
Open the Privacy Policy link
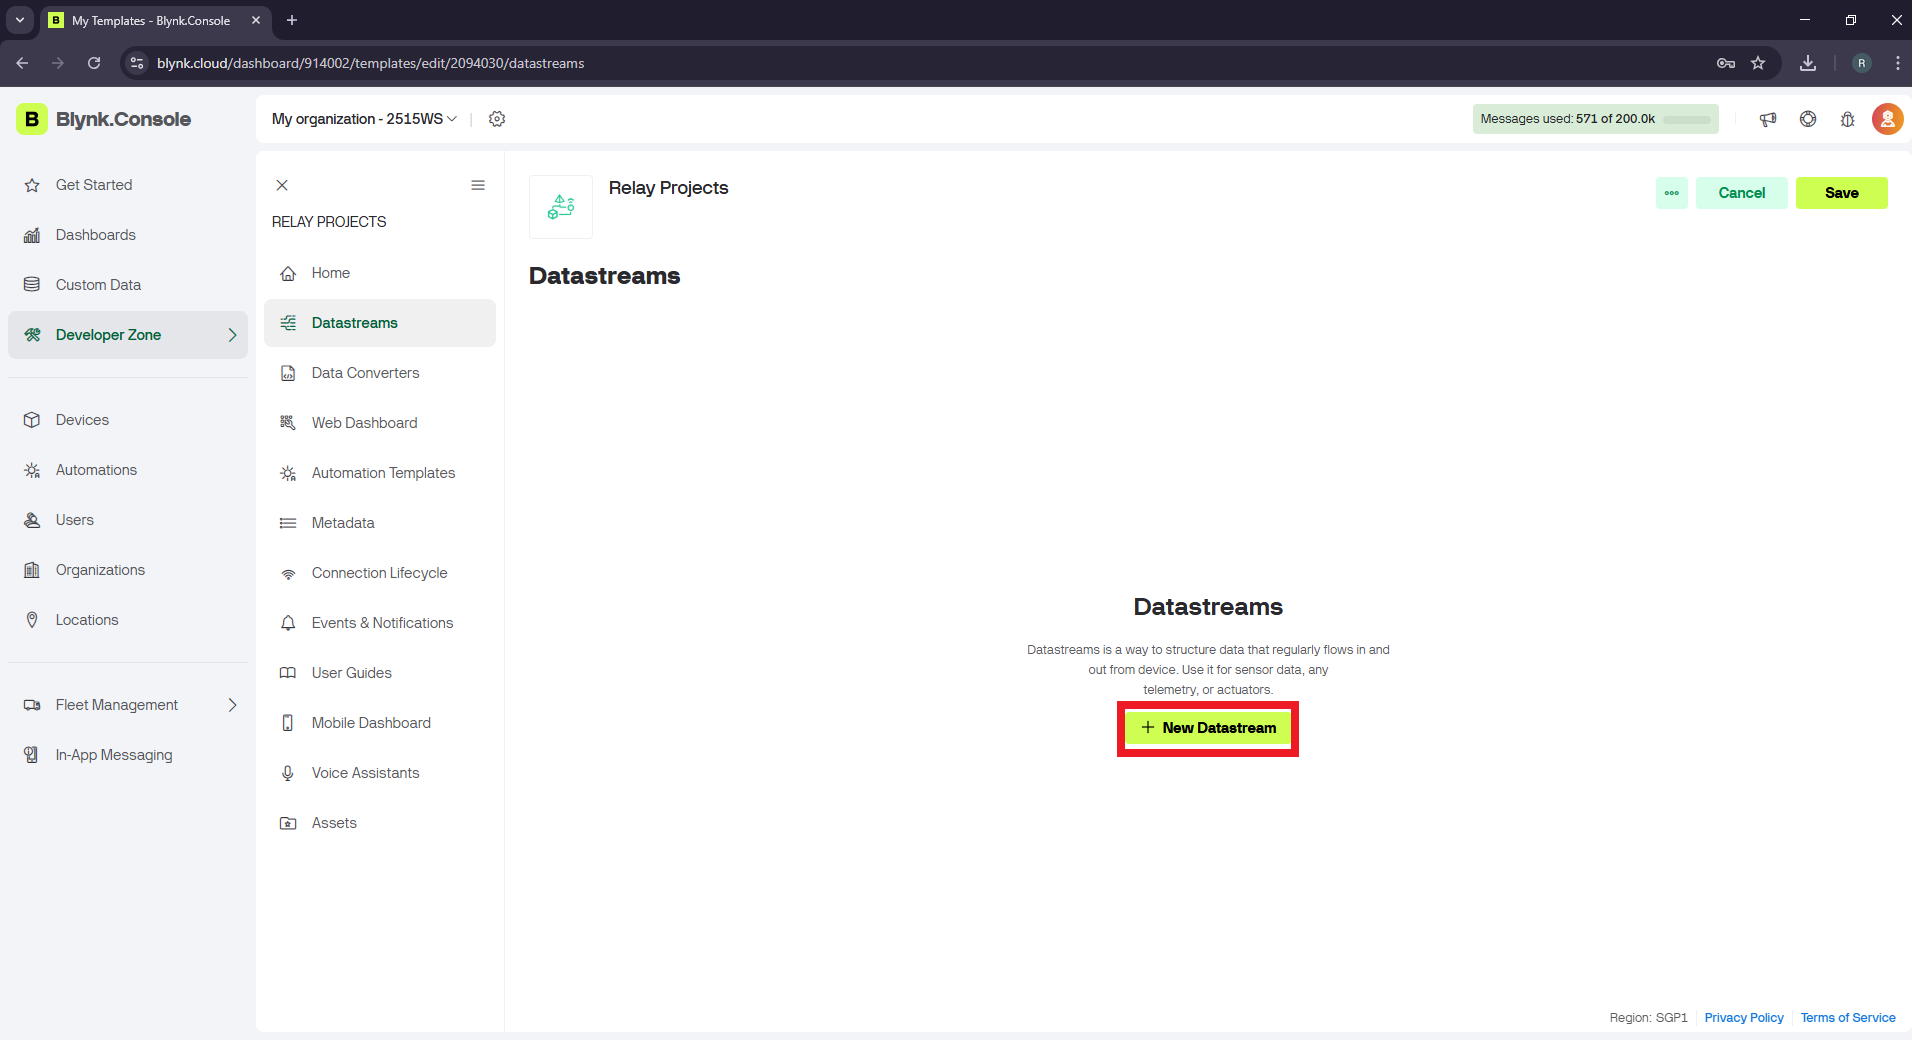point(1743,1018)
